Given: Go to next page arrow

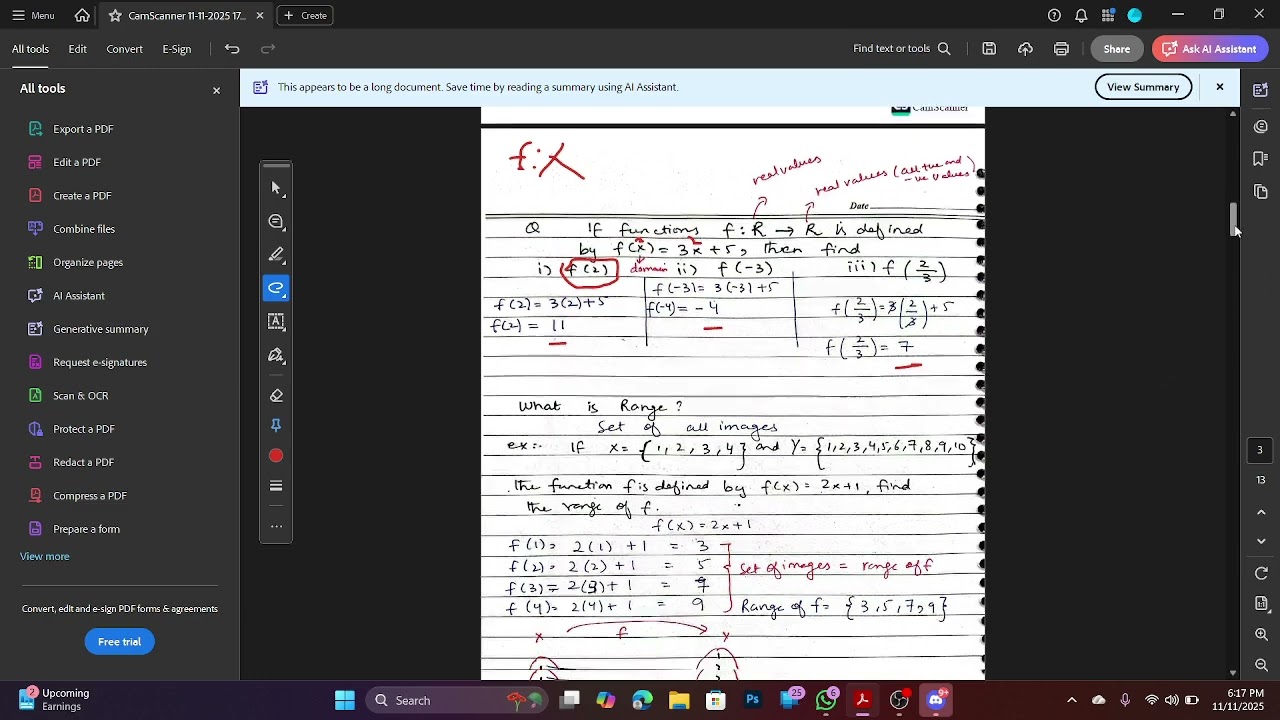Looking at the screenshot, I should (x=1261, y=541).
